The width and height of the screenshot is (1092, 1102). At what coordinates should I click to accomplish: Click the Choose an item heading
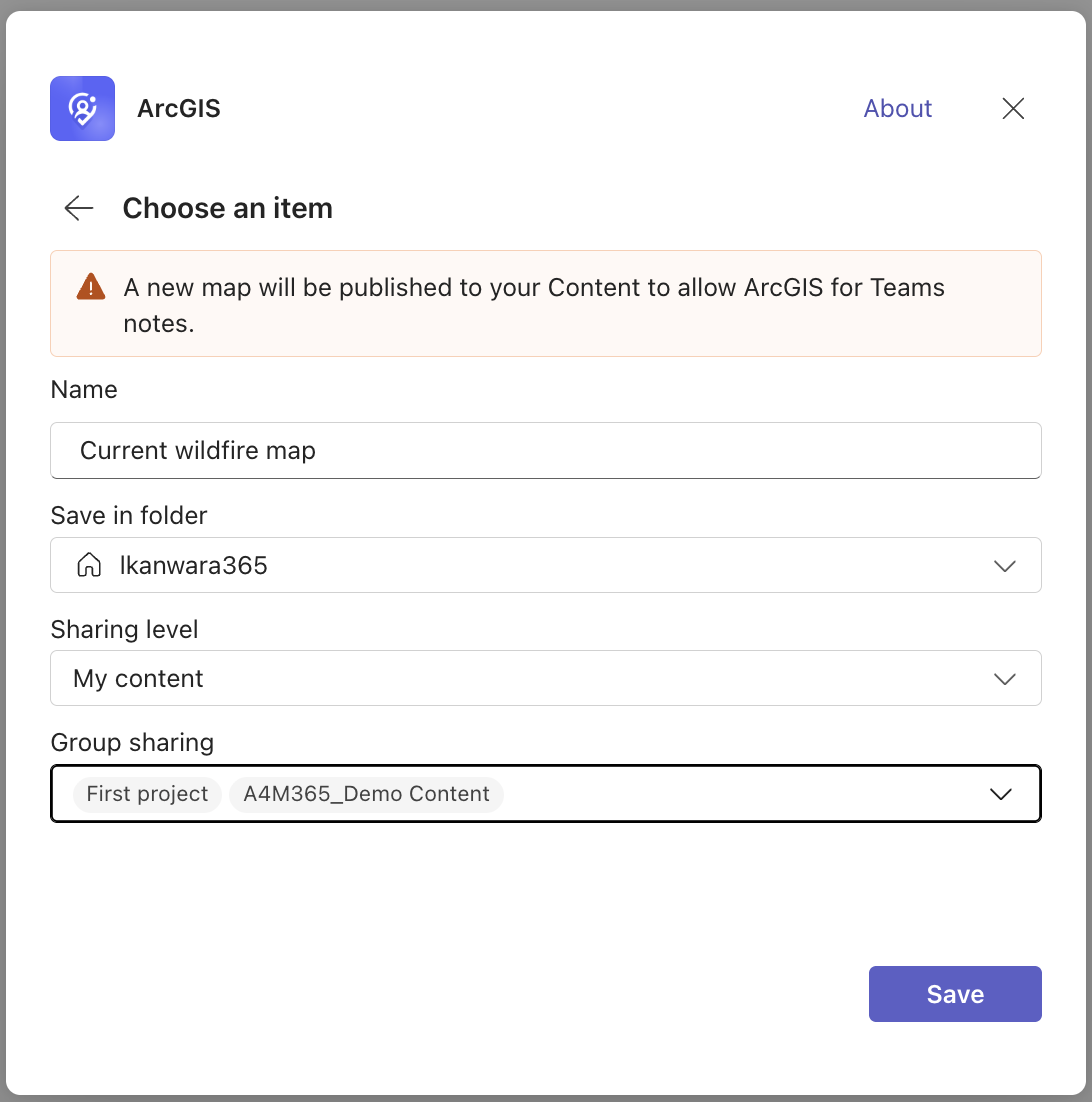click(x=227, y=208)
